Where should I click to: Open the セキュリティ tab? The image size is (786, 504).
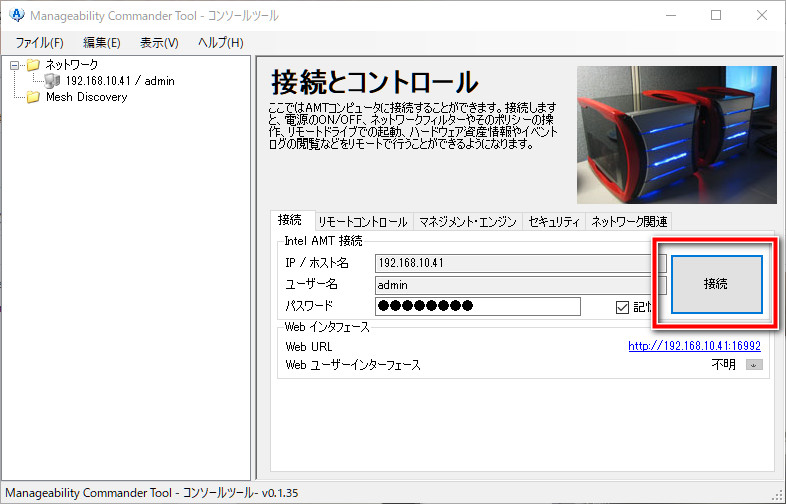[x=554, y=222]
